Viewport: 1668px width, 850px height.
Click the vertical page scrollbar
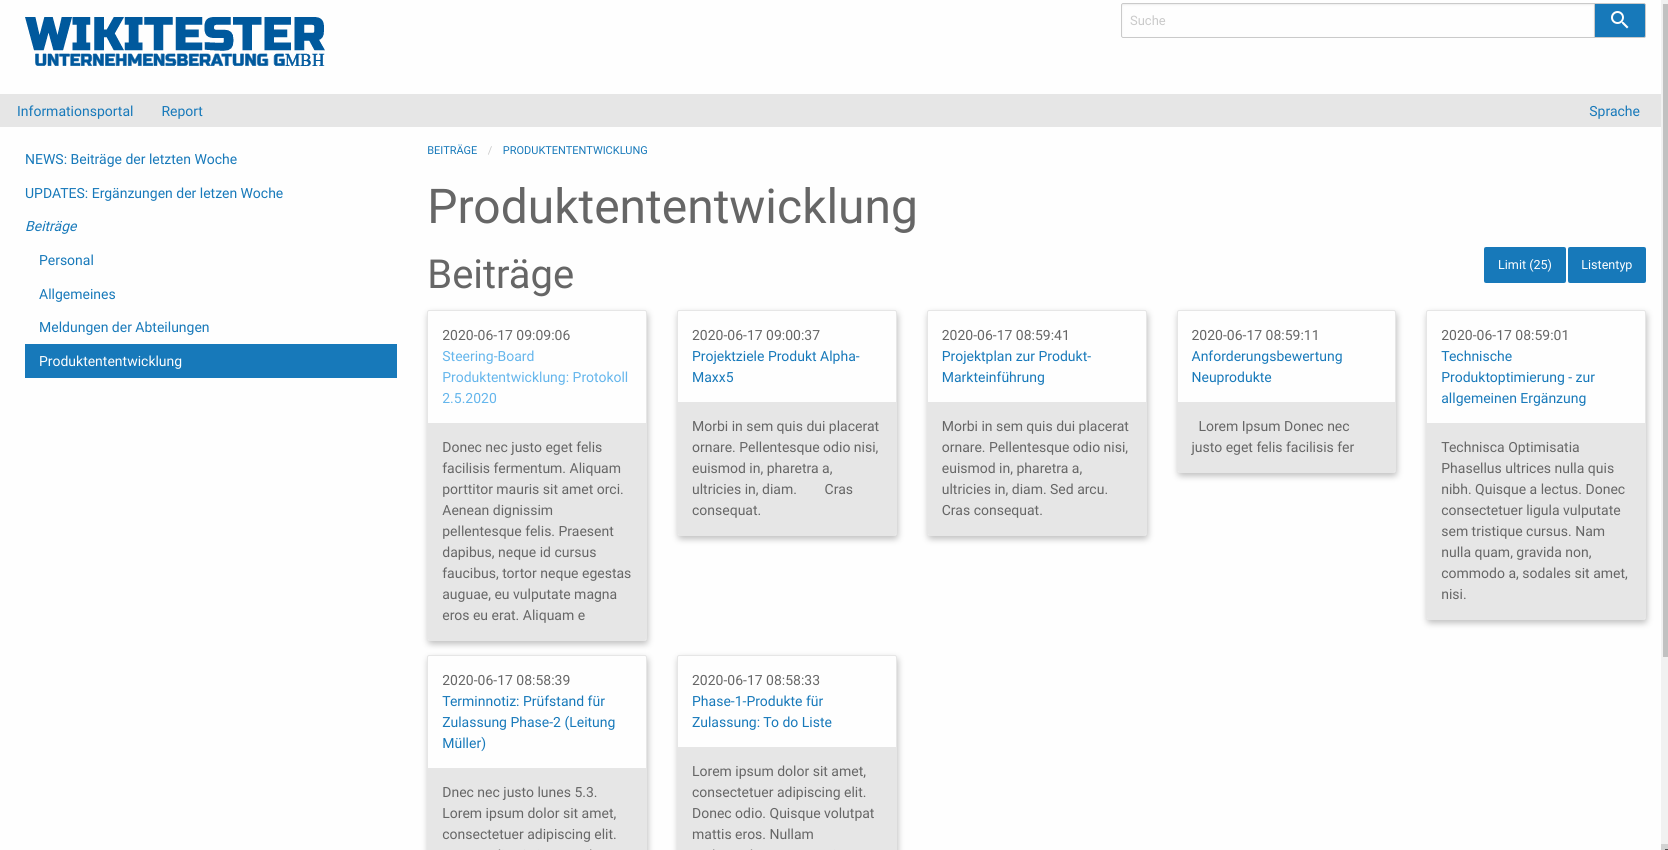pyautogui.click(x=1664, y=330)
